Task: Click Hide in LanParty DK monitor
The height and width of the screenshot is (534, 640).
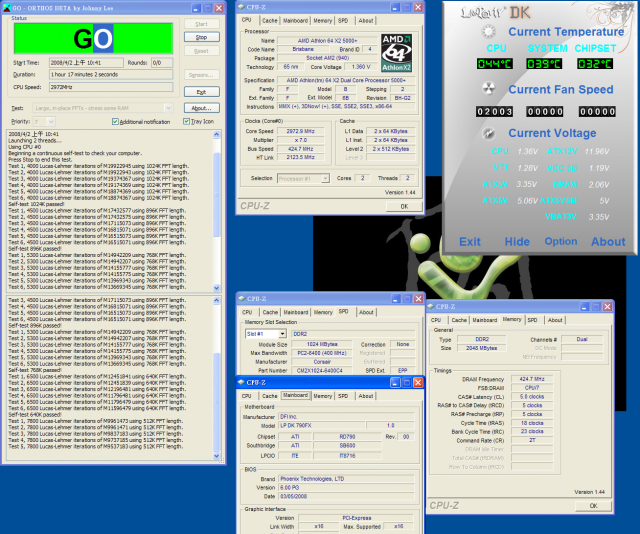Action: (x=517, y=242)
